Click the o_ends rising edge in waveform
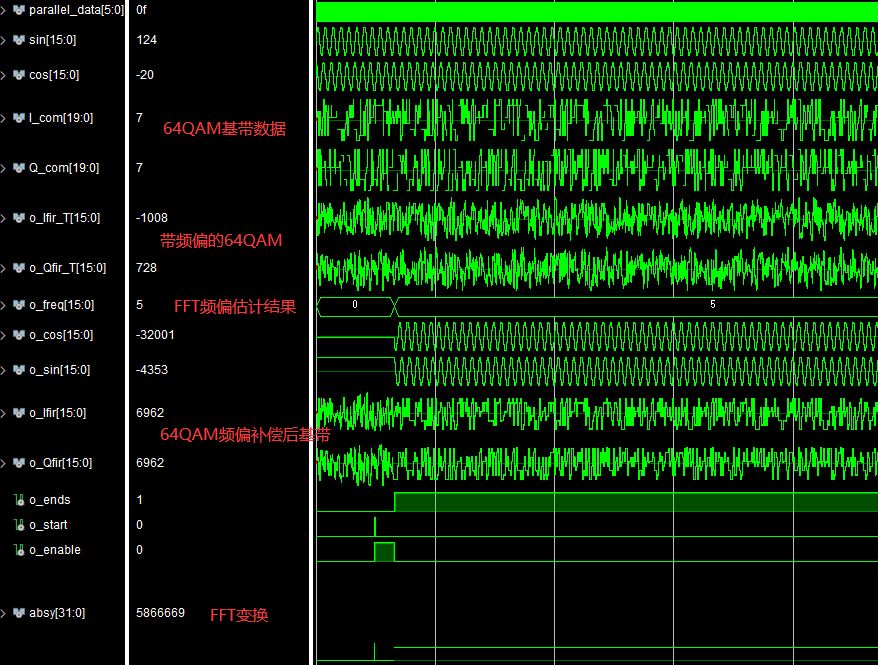Viewport: 878px width, 665px height. [x=395, y=502]
